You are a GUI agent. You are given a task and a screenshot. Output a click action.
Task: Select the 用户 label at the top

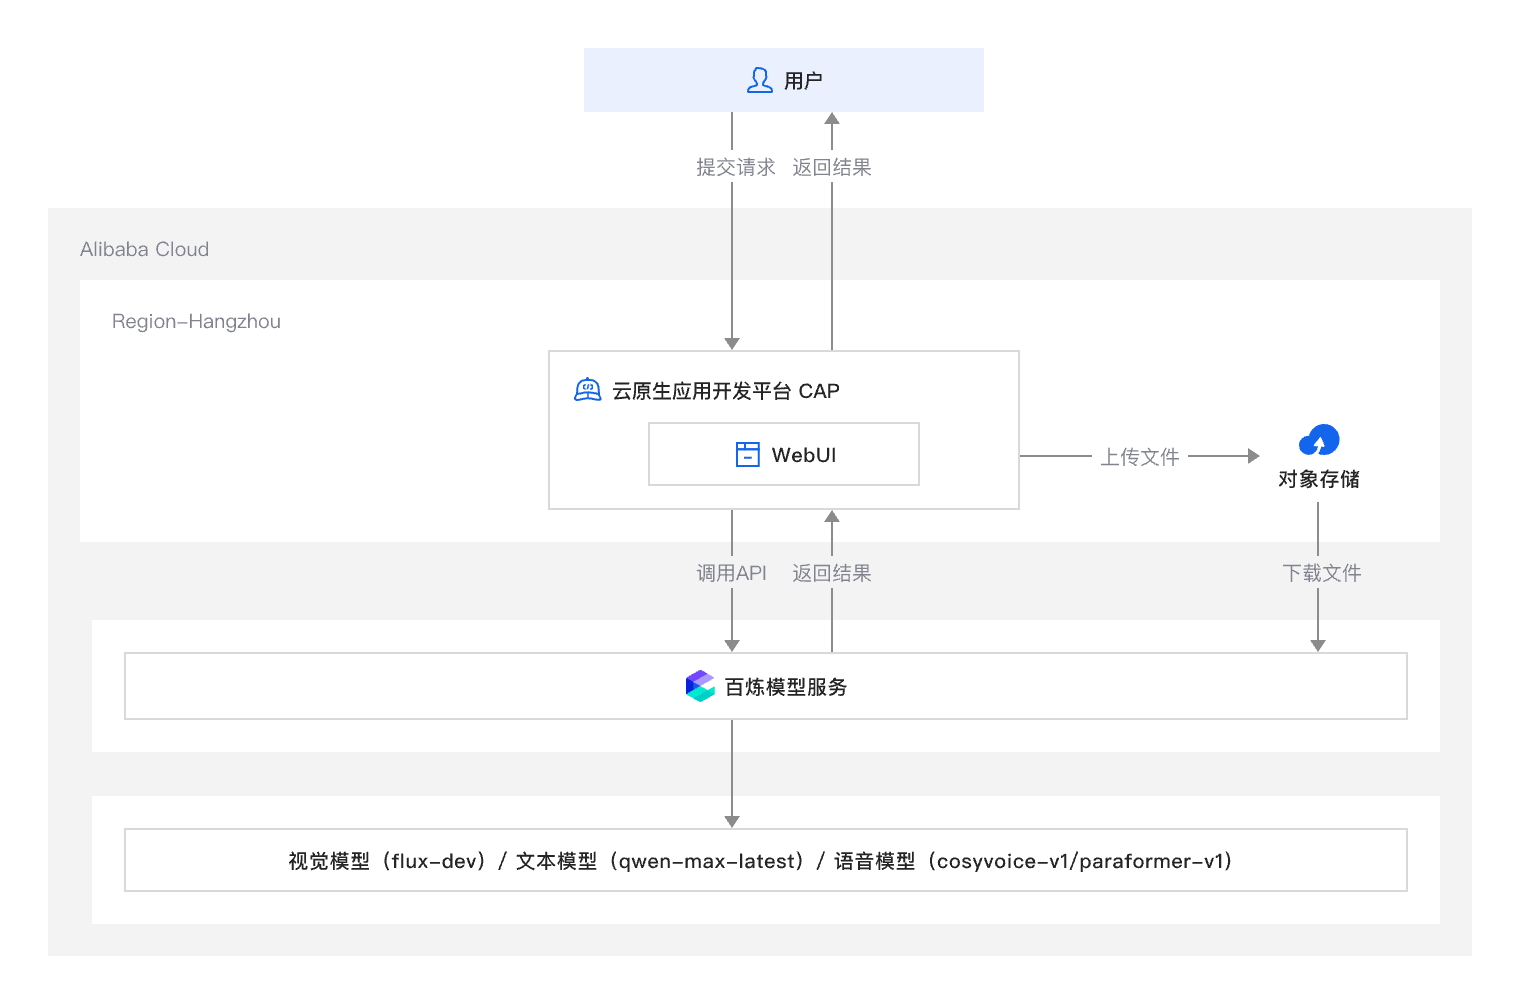(x=803, y=80)
